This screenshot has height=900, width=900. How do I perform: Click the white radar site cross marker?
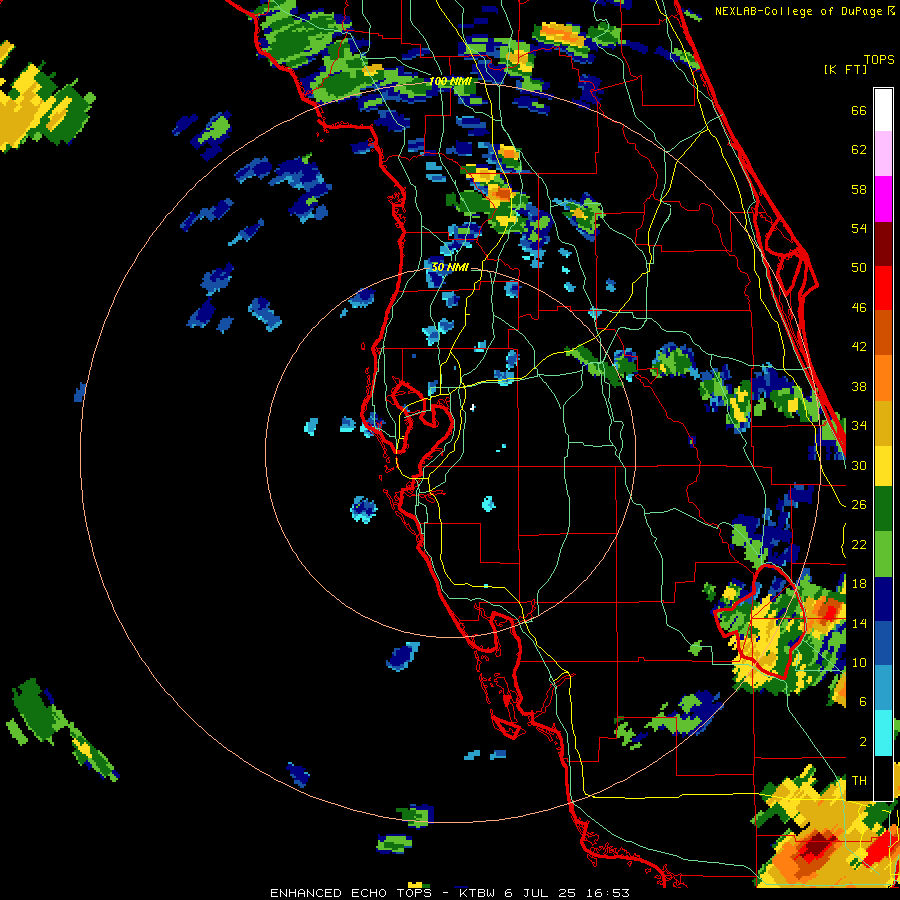coord(472,408)
